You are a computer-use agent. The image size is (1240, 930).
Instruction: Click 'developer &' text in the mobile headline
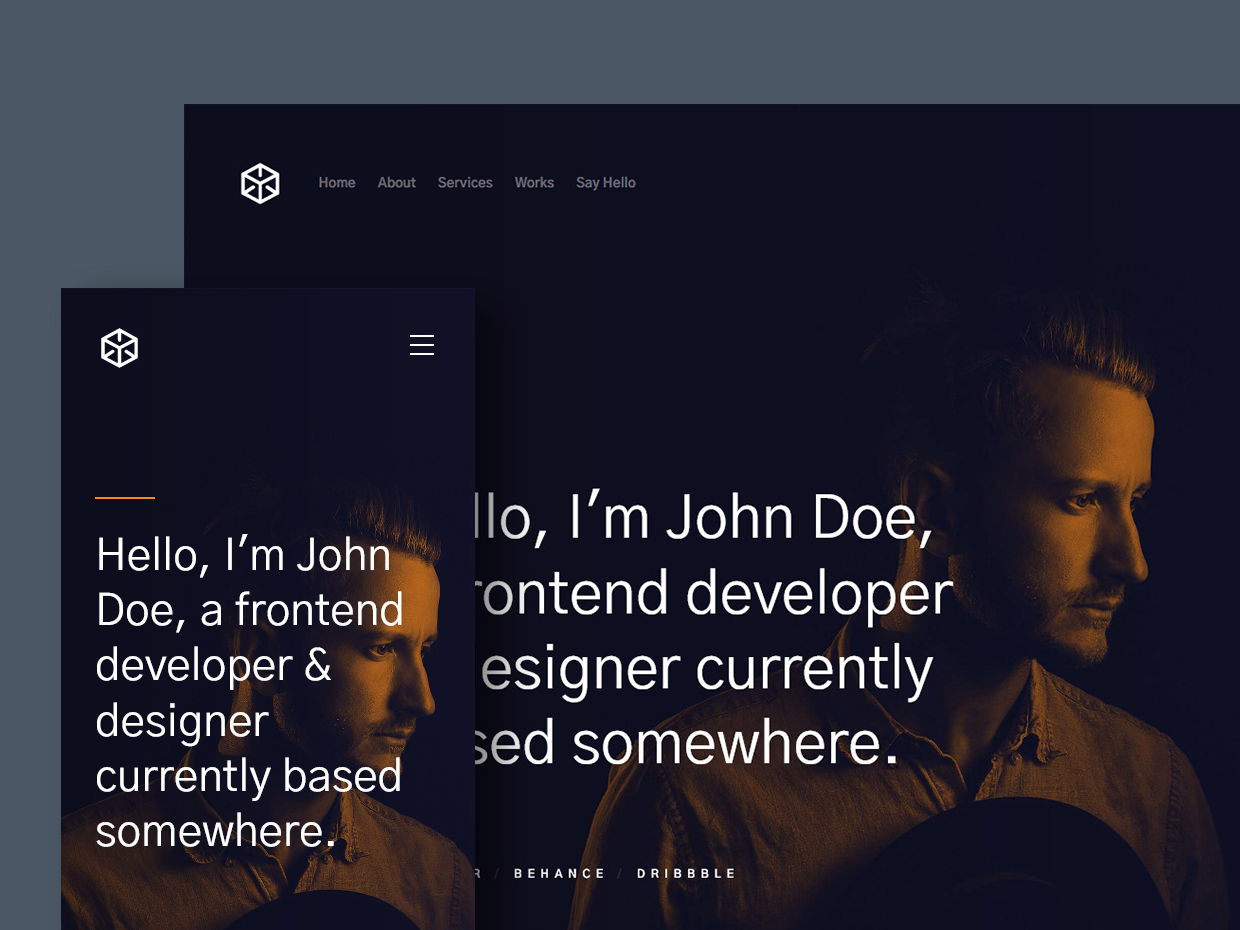213,666
